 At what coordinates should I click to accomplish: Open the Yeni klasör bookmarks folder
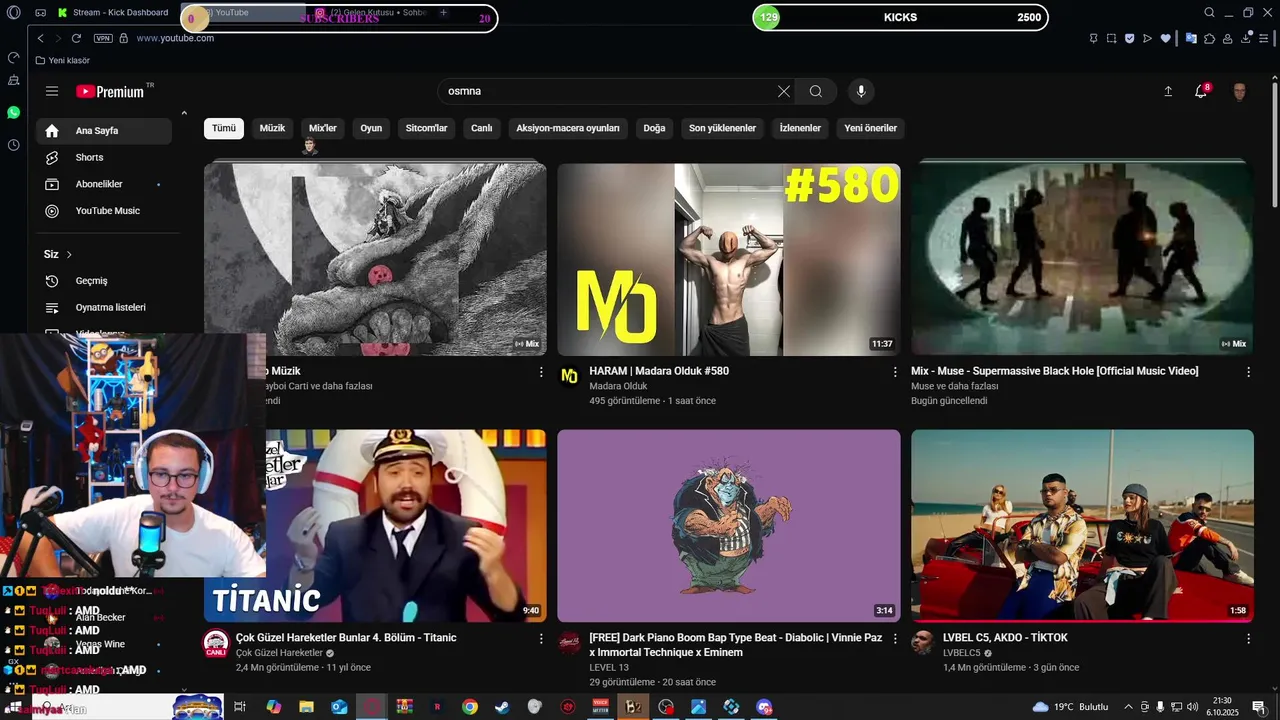tap(62, 61)
